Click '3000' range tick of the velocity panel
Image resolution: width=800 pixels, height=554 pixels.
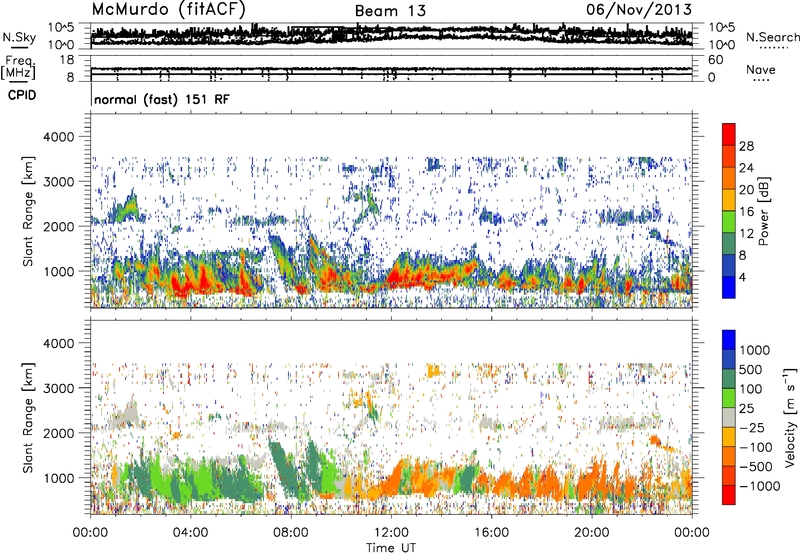coord(58,388)
